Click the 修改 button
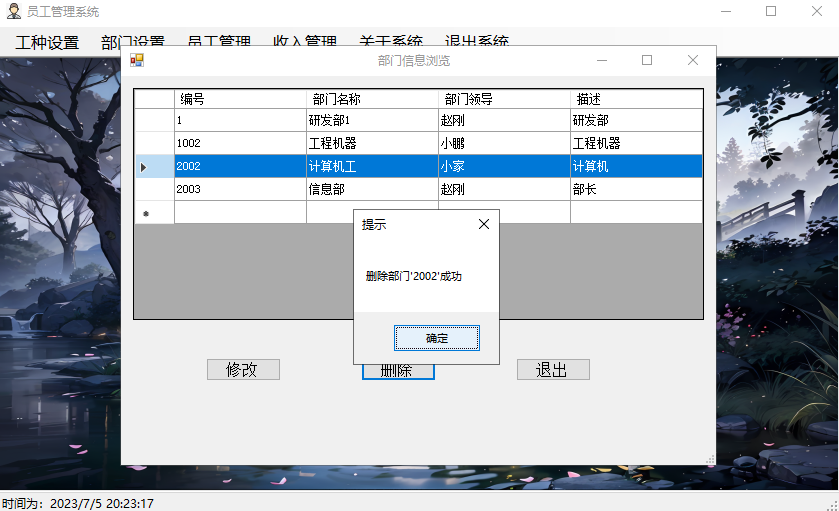The width and height of the screenshot is (839, 511). tap(243, 370)
